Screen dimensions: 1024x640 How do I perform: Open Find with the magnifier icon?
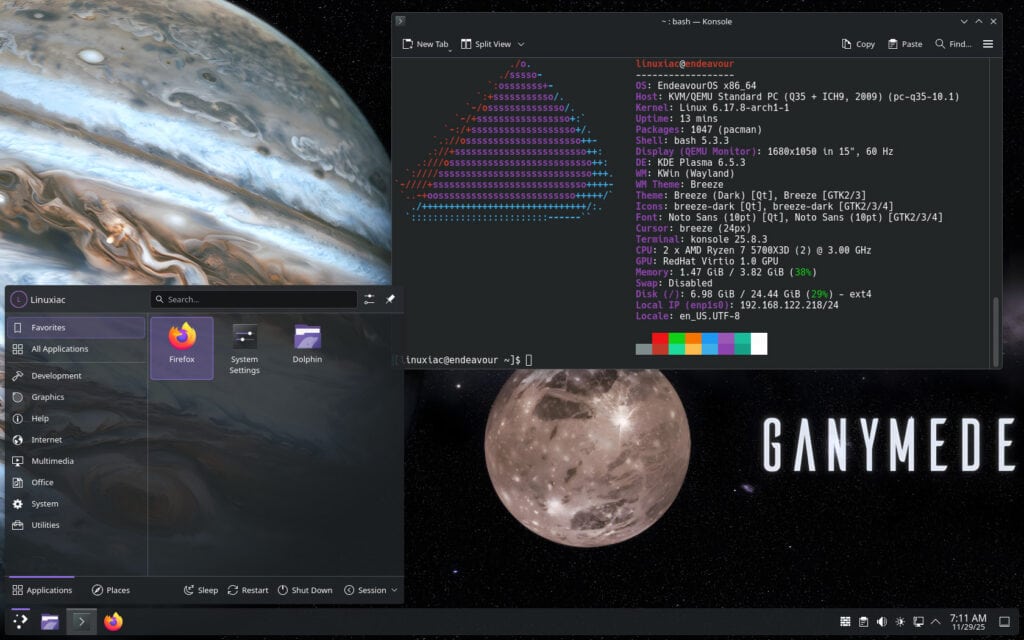(x=940, y=44)
